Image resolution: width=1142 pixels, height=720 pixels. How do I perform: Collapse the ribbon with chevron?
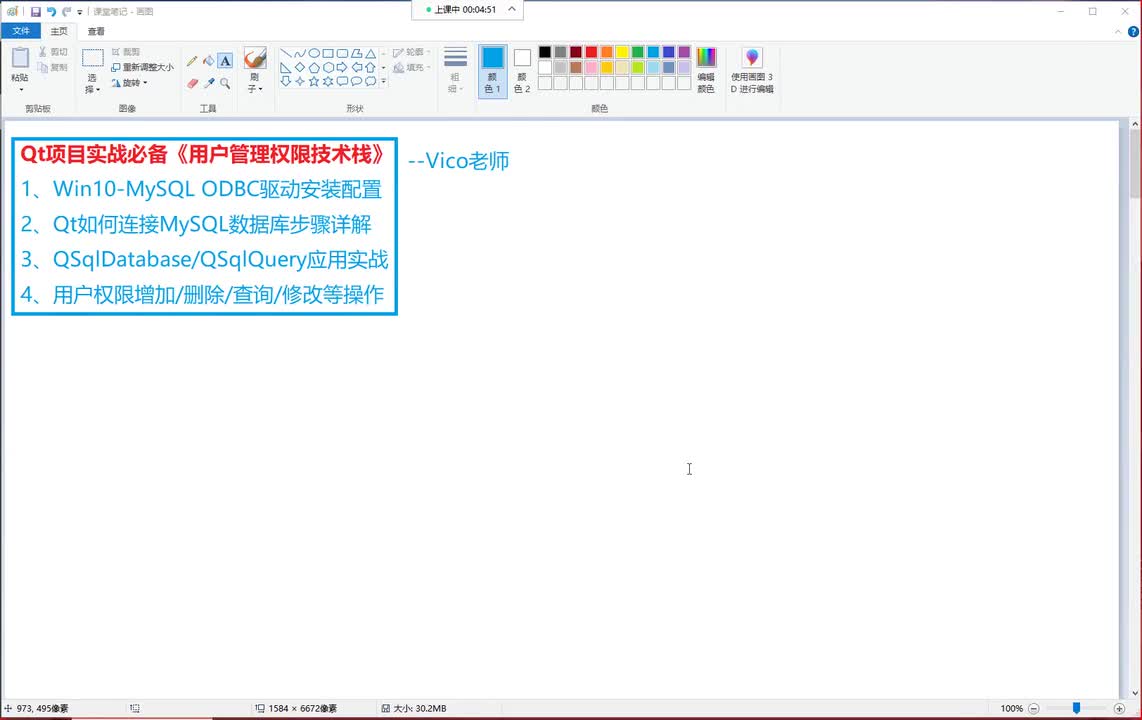click(1118, 31)
